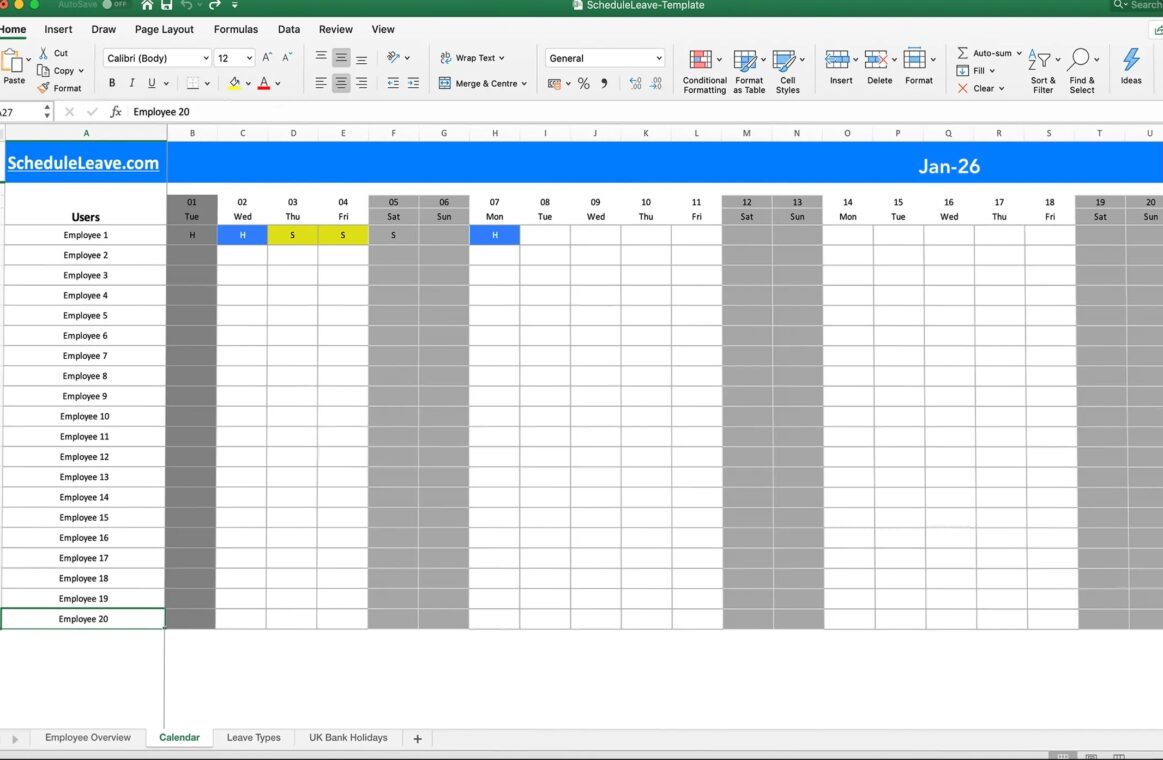Expand the Merge & Centre dropdown arrow
Image resolution: width=1163 pixels, height=760 pixels.
[x=526, y=84]
